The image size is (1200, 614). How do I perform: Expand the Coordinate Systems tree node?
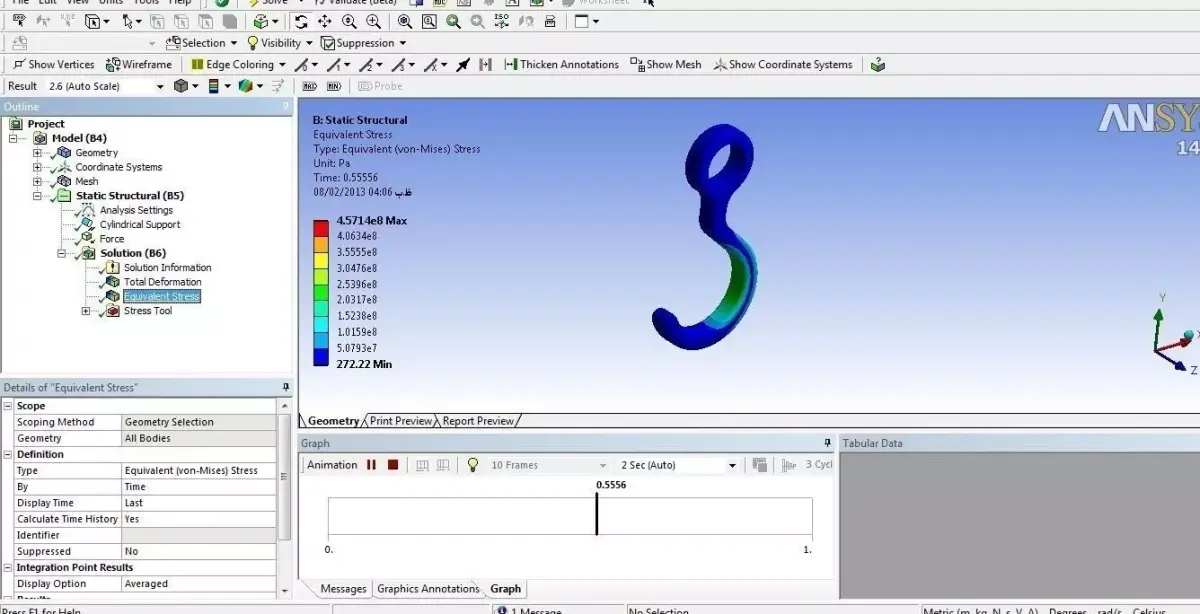pos(37,167)
